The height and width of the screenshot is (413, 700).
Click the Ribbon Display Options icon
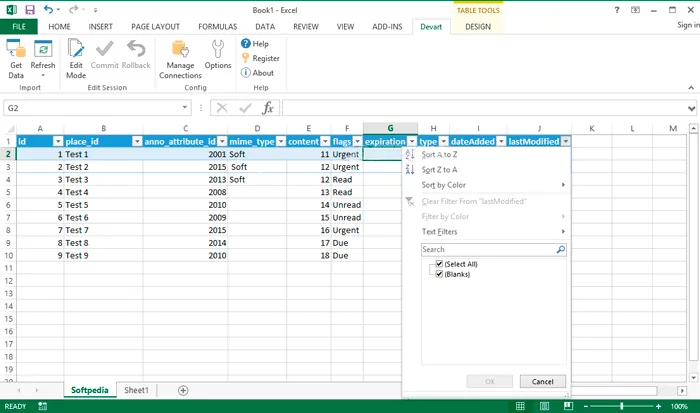(x=635, y=10)
